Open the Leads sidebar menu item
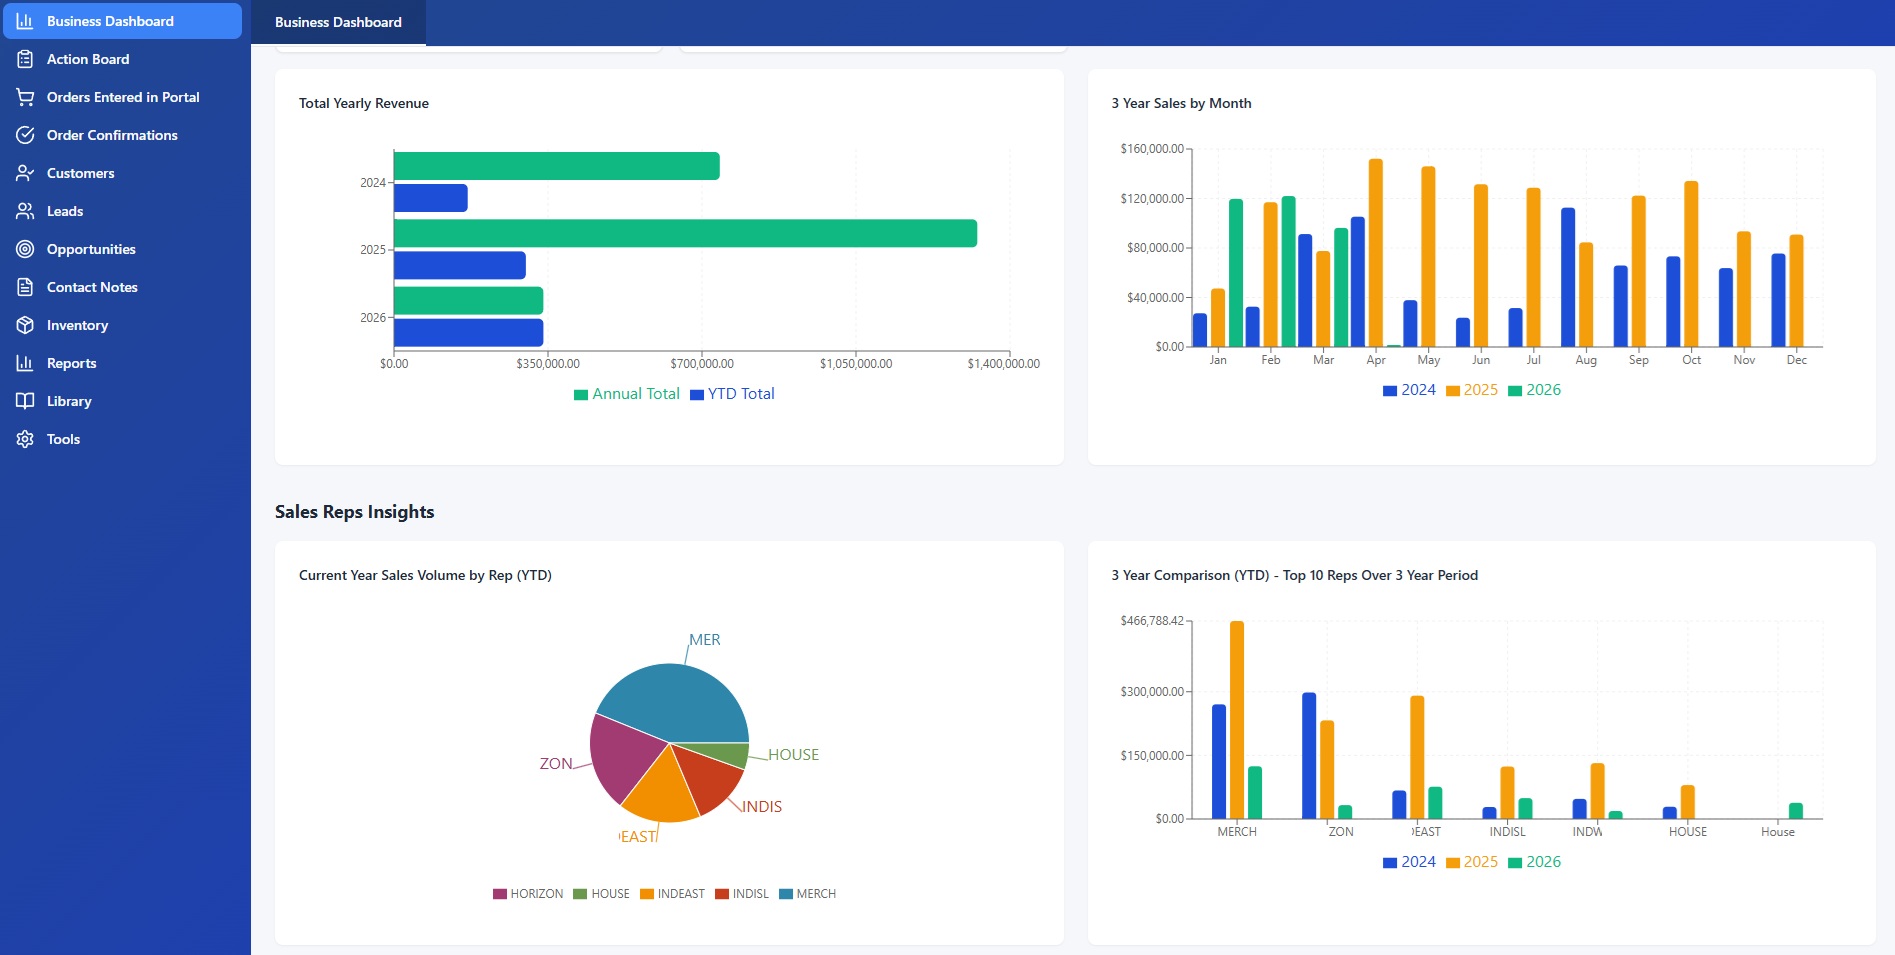The height and width of the screenshot is (955, 1895). [65, 211]
